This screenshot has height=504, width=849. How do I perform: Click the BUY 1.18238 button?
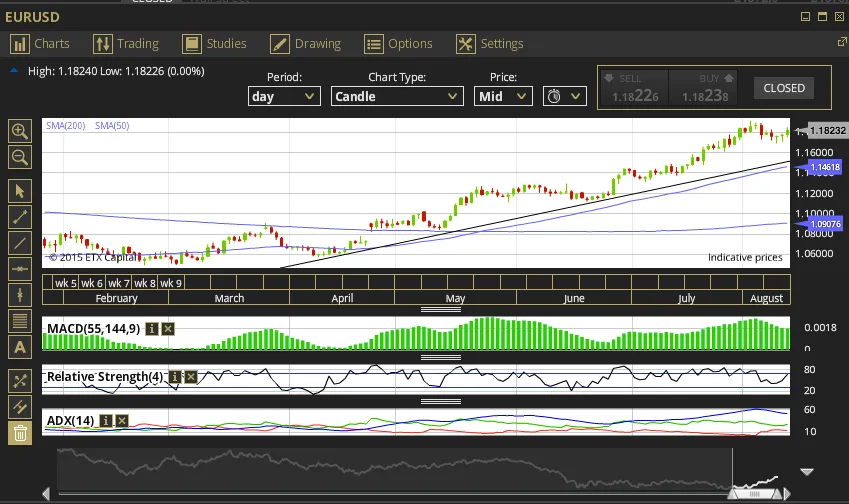(705, 88)
